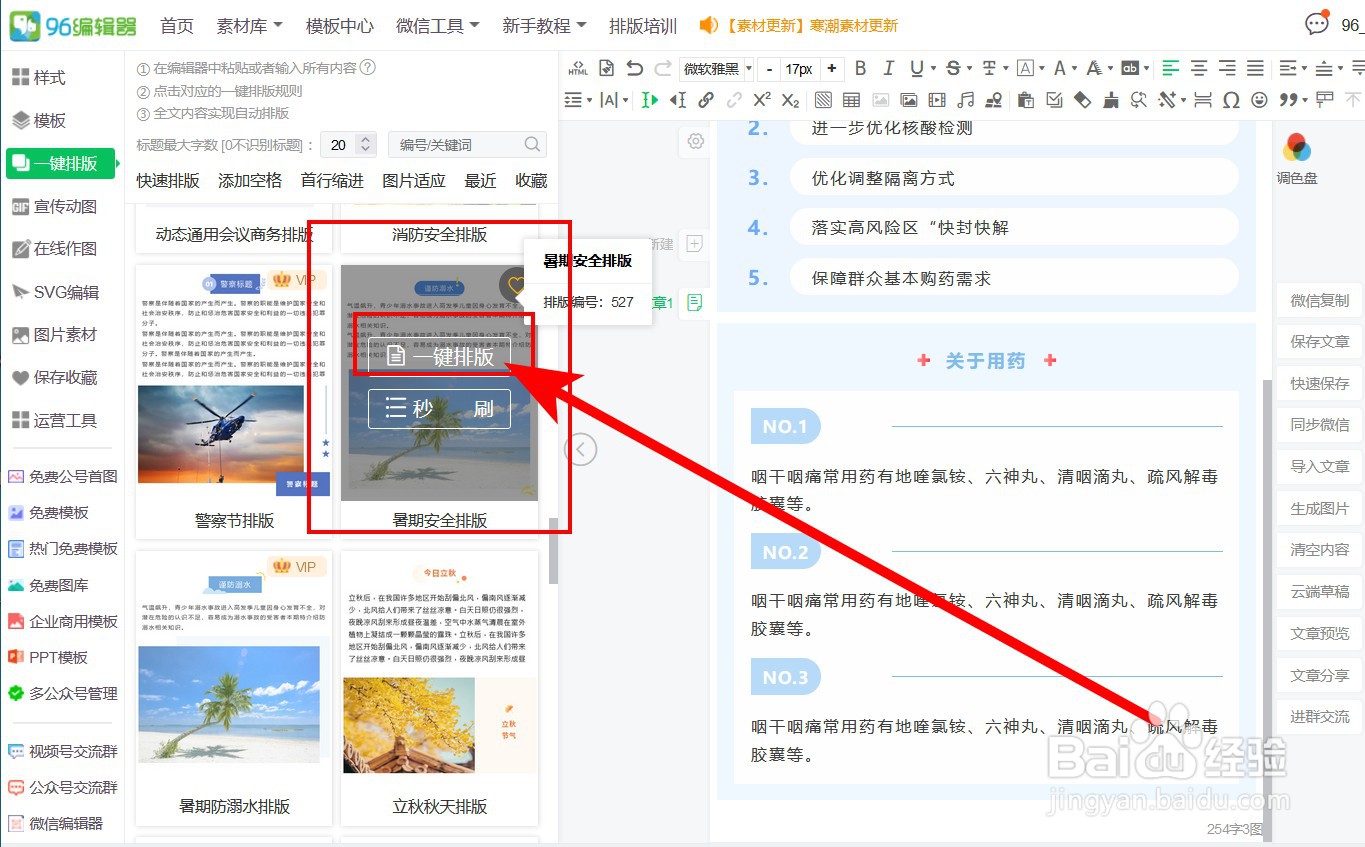This screenshot has width=1365, height=847.
Task: Open the message notifications icon
Action: [1317, 24]
